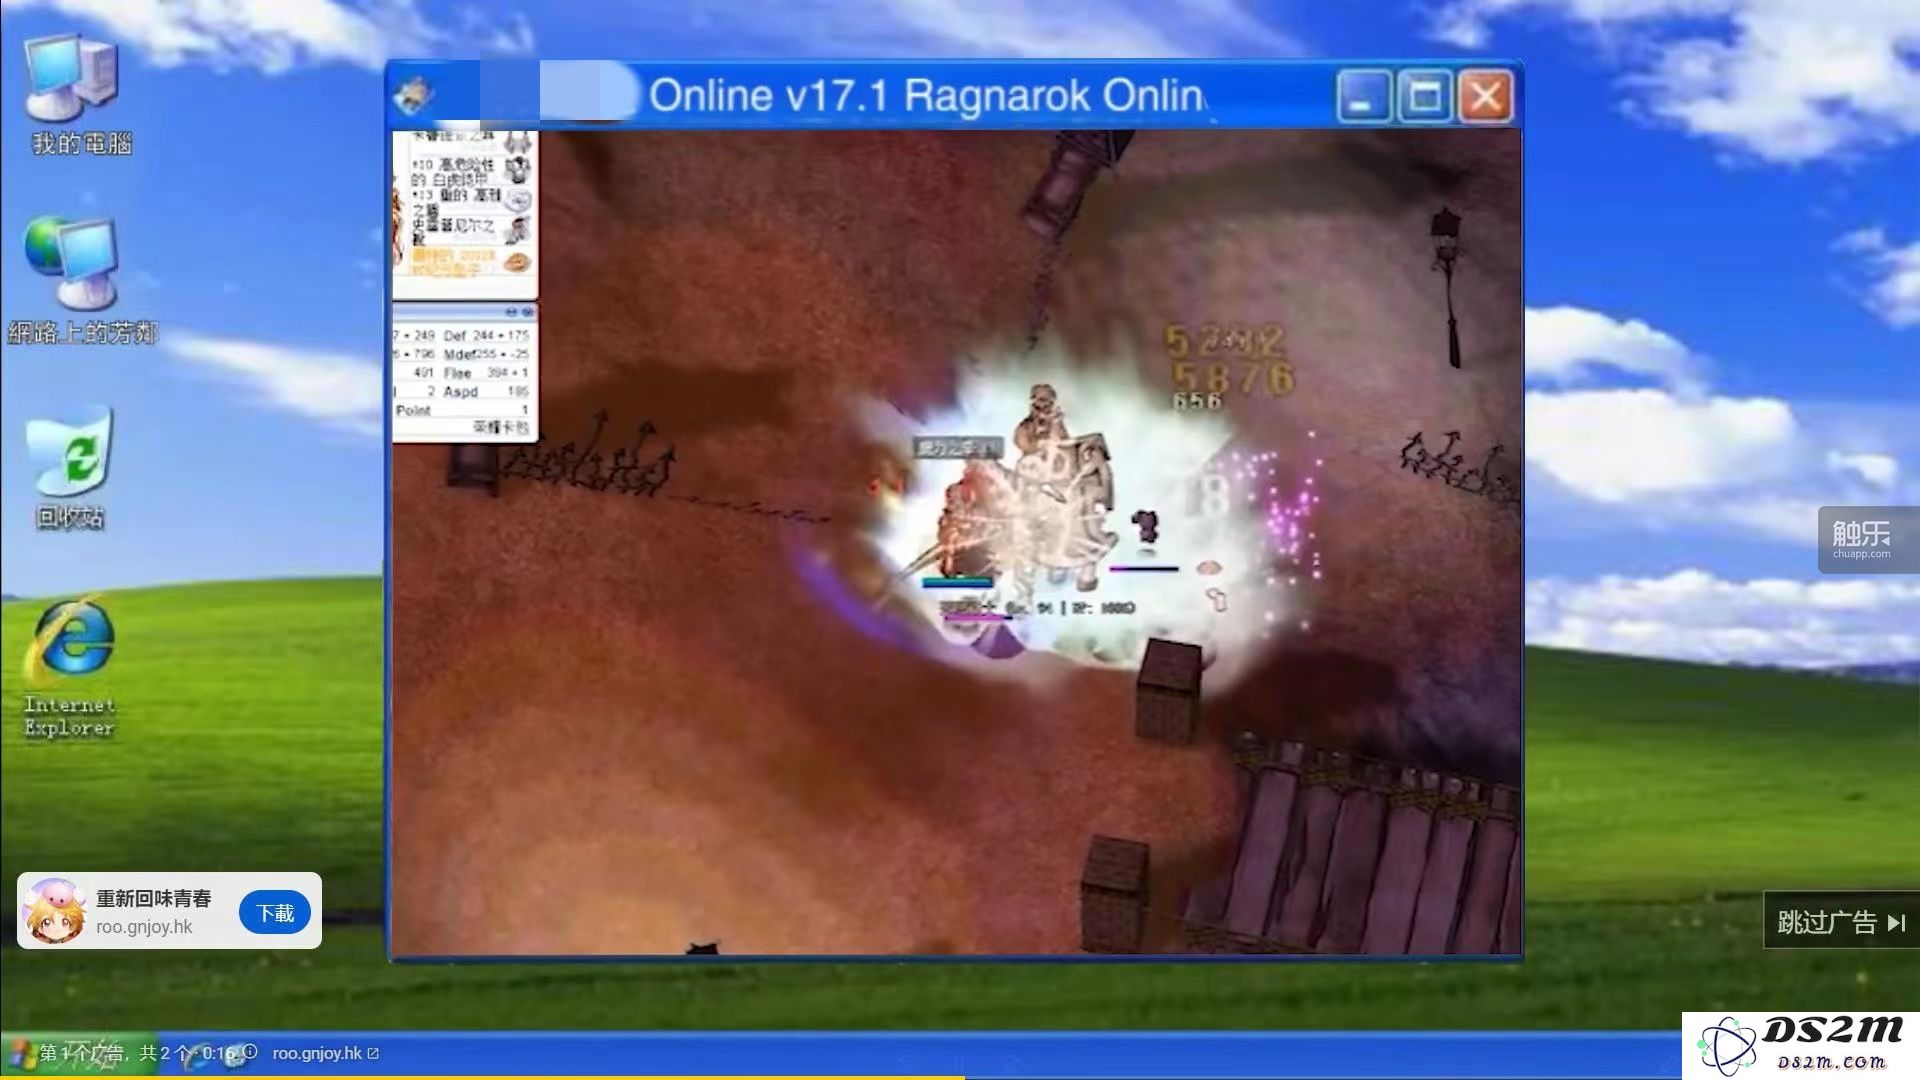Close the Ragnarok Online window
The height and width of the screenshot is (1080, 1920).
(x=1486, y=97)
